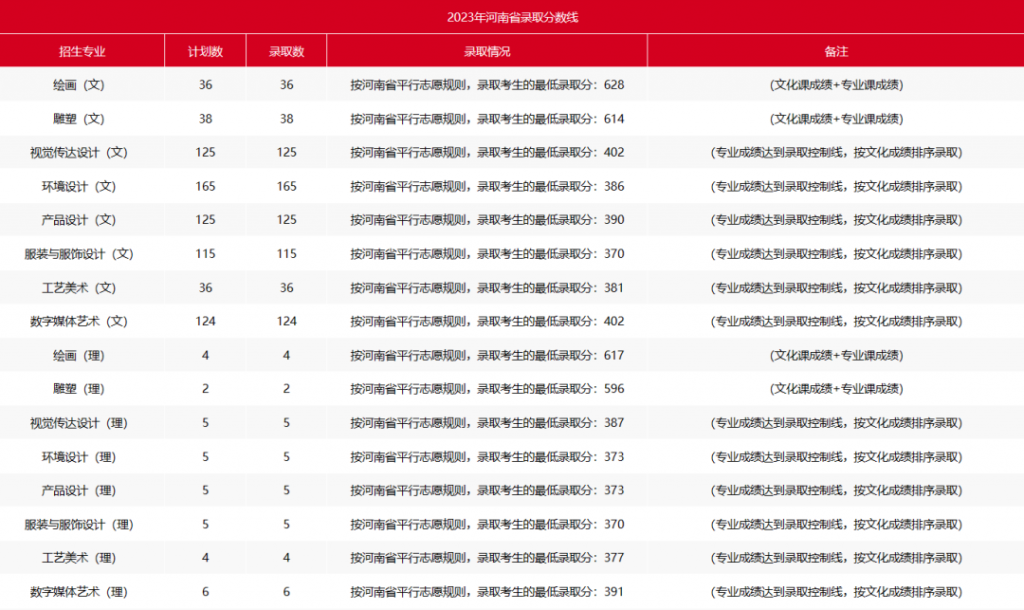
Task: Click the 计划数 value "6" in 数字媒体艺术（理） row
Action: click(x=205, y=592)
